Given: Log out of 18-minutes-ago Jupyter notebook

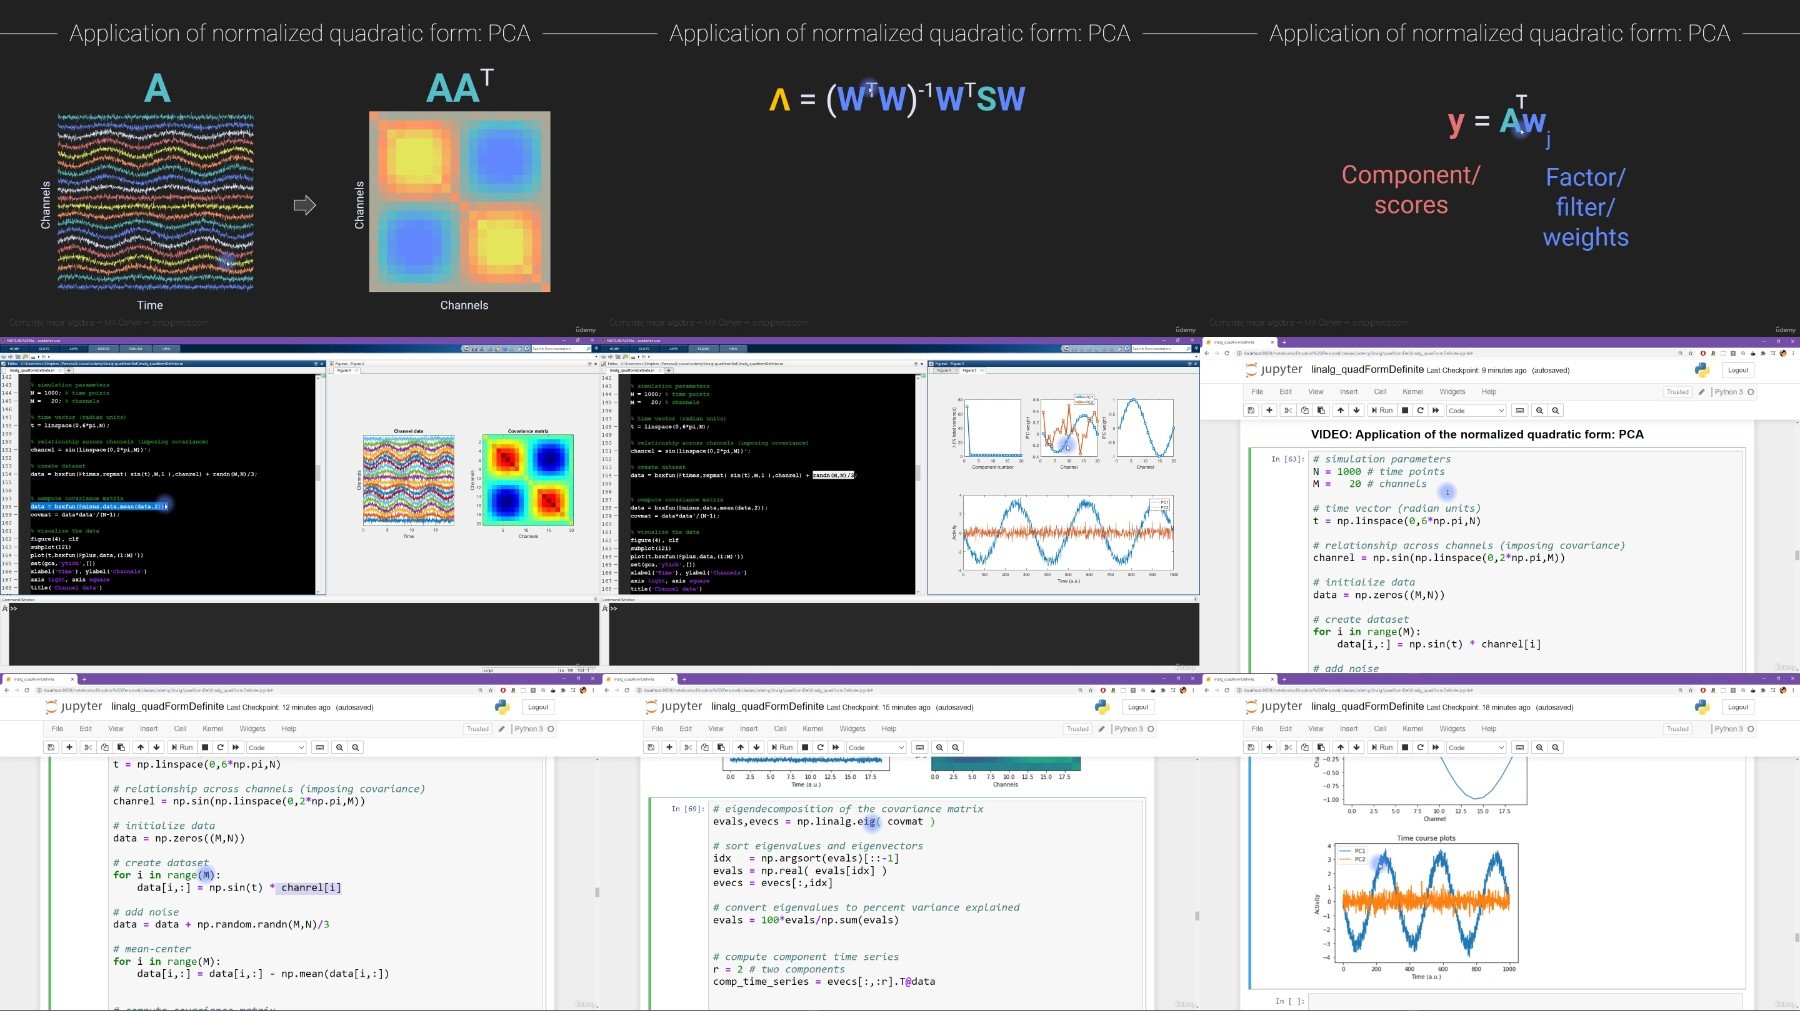Looking at the screenshot, I should (1739, 707).
